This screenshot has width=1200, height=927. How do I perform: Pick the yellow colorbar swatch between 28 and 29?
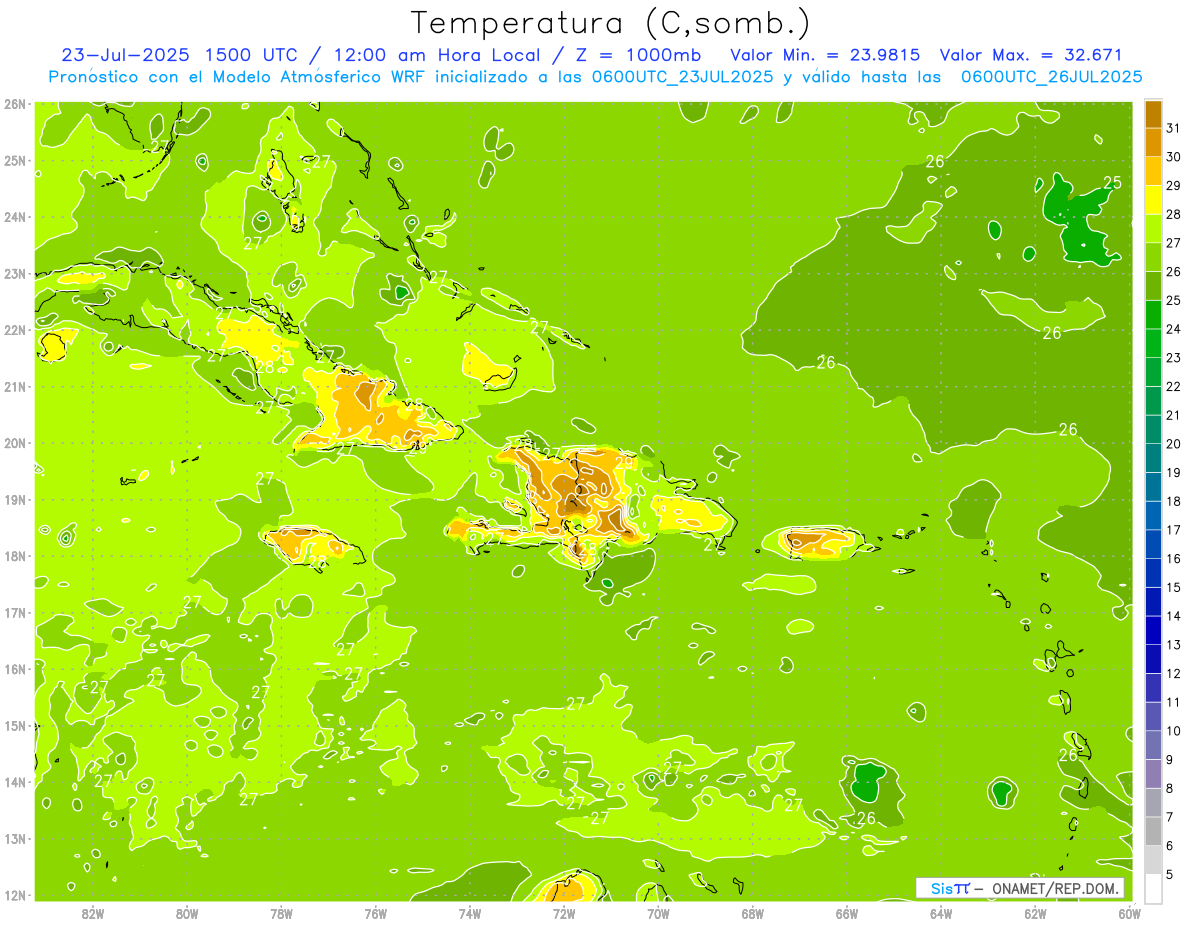click(x=1153, y=200)
